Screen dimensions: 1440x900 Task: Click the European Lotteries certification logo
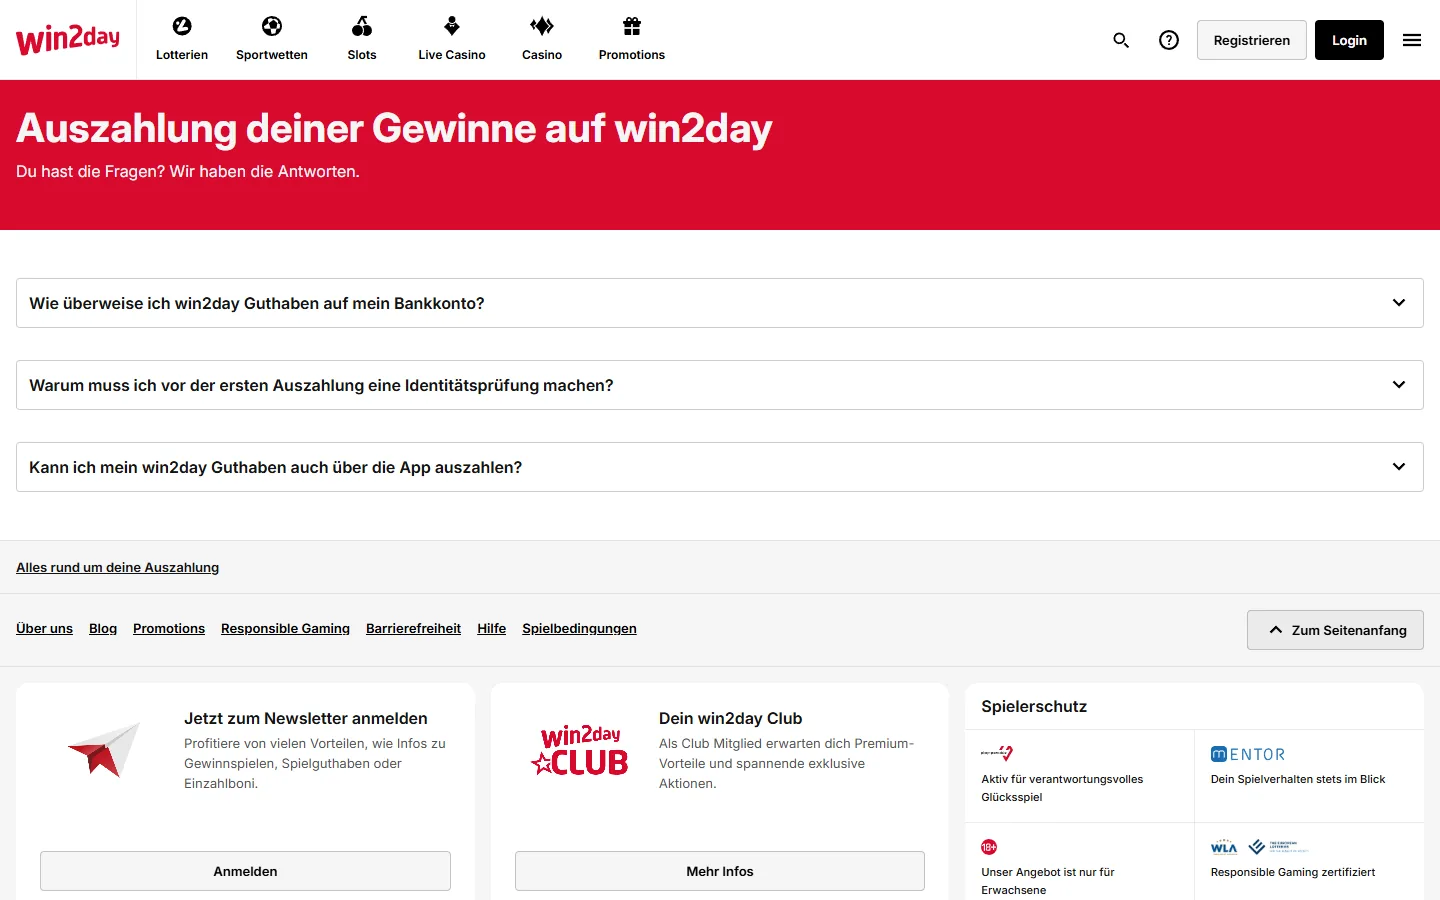[1278, 847]
